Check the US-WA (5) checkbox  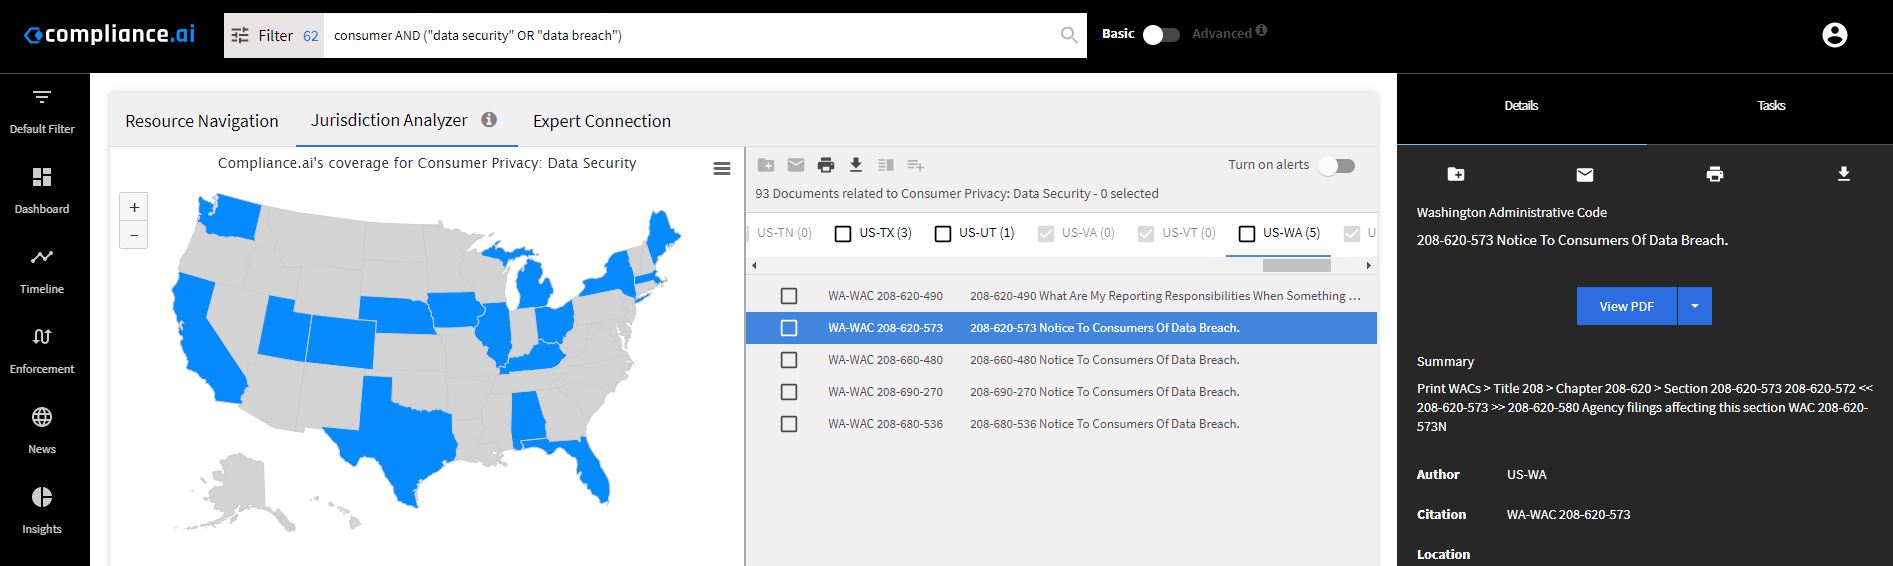pyautogui.click(x=1247, y=234)
